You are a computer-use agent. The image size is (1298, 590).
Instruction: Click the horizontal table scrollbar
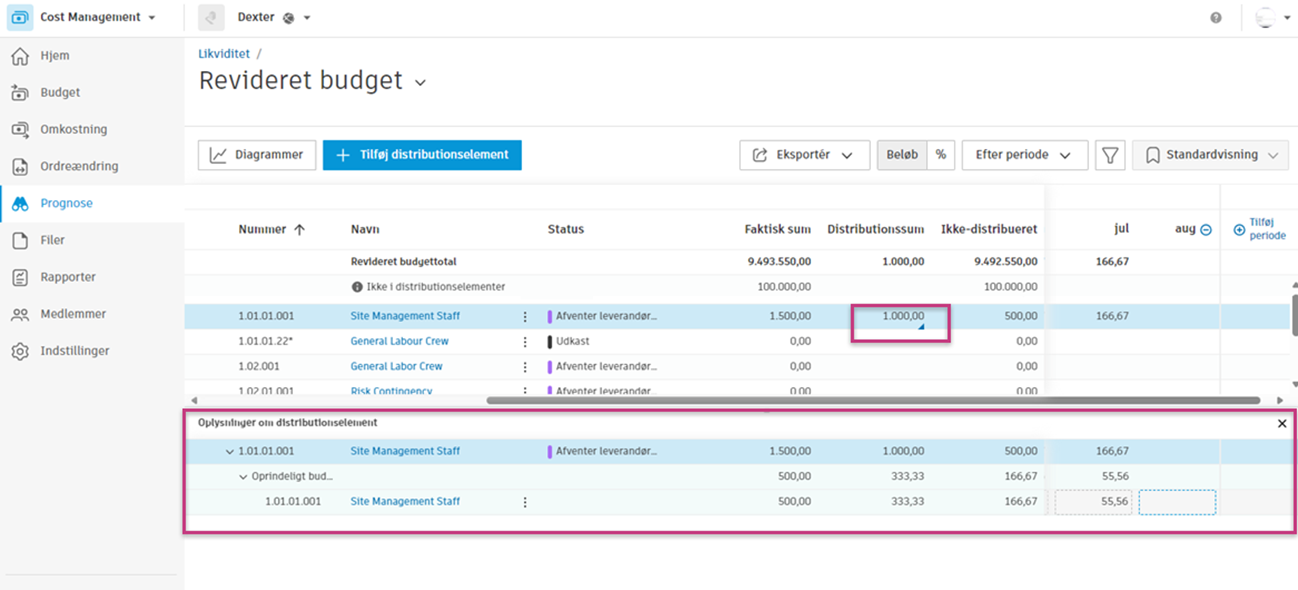872,401
